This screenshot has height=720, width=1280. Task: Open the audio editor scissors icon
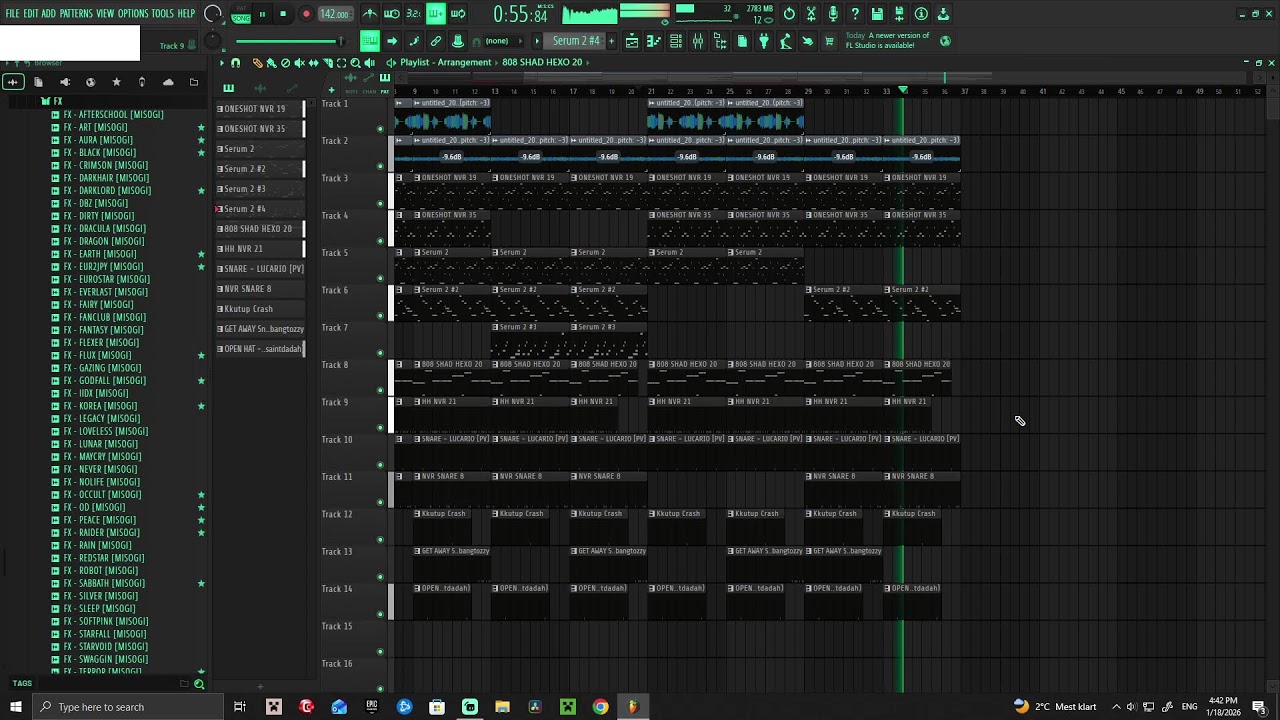[811, 14]
